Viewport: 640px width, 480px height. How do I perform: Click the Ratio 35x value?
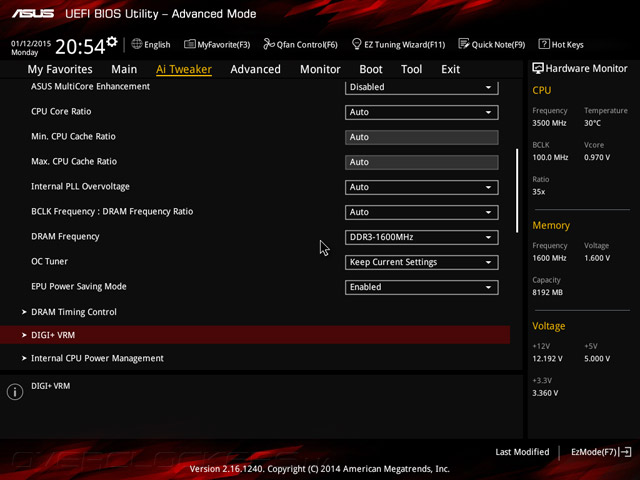tap(538, 191)
